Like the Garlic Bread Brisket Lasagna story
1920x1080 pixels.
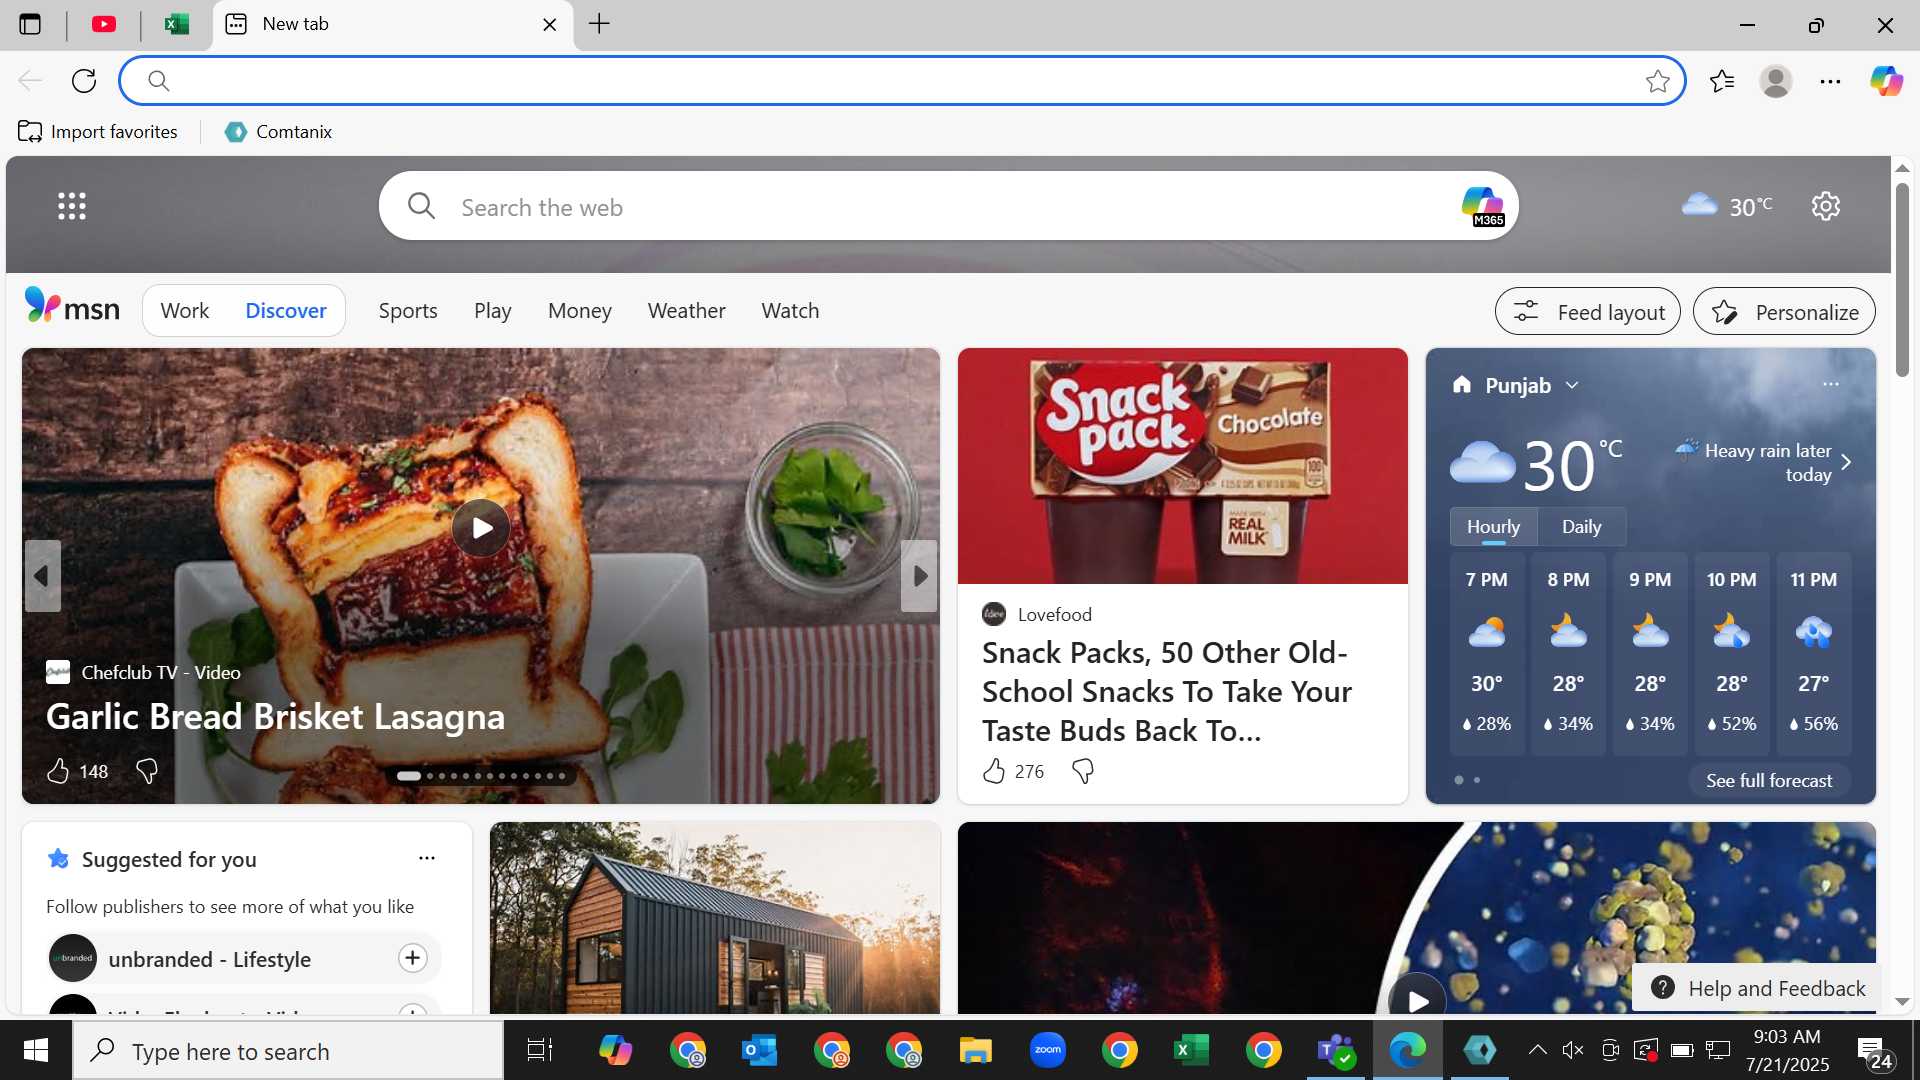point(58,771)
